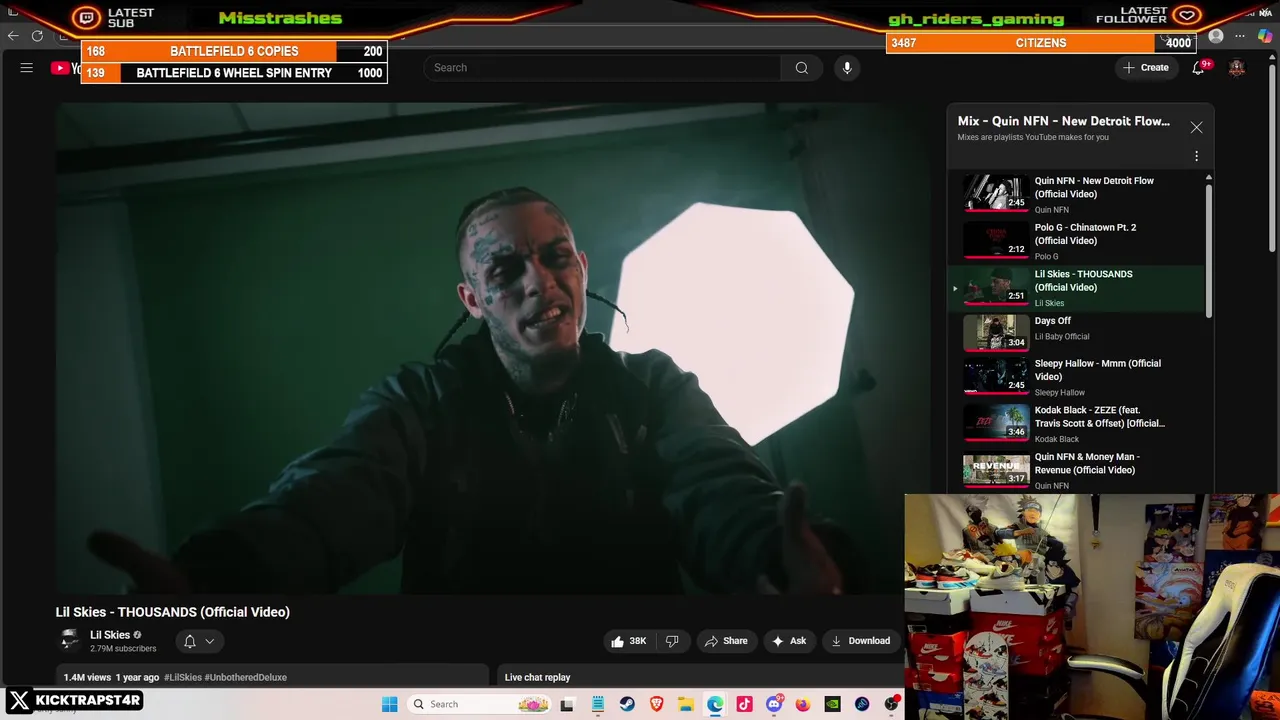Switch to Microsoft Edge on the taskbar
Screen dimensions: 1280x720
[715, 704]
